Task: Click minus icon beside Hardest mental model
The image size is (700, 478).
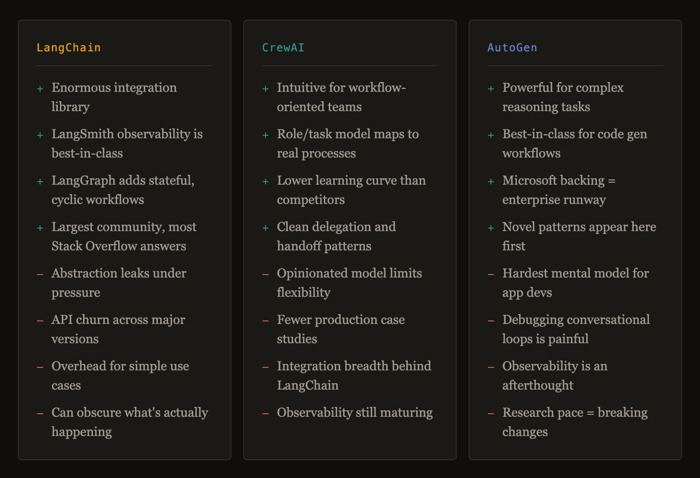Action: (491, 274)
